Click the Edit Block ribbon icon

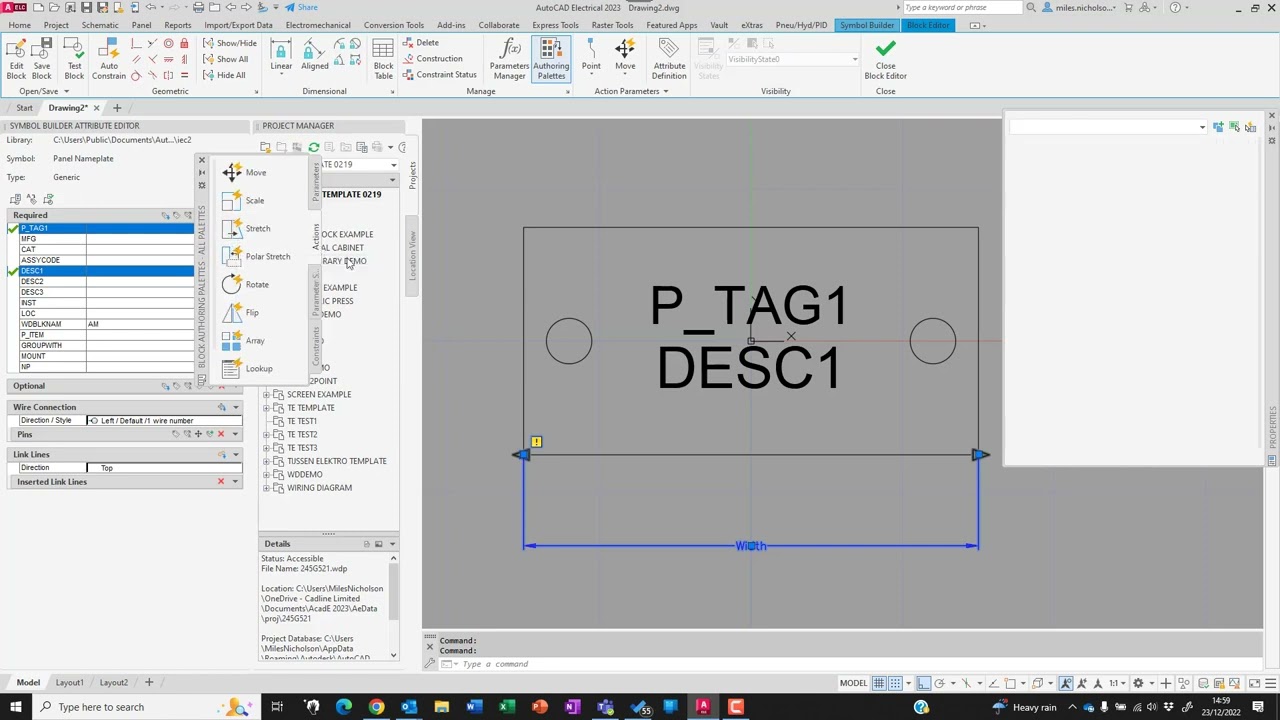pyautogui.click(x=16, y=59)
